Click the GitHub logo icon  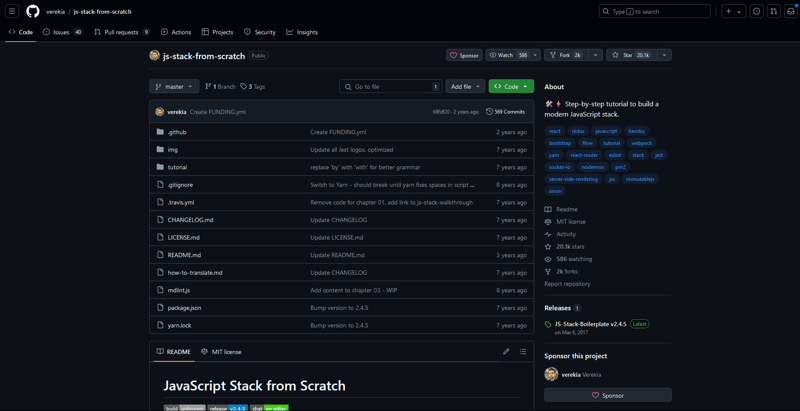tap(33, 11)
